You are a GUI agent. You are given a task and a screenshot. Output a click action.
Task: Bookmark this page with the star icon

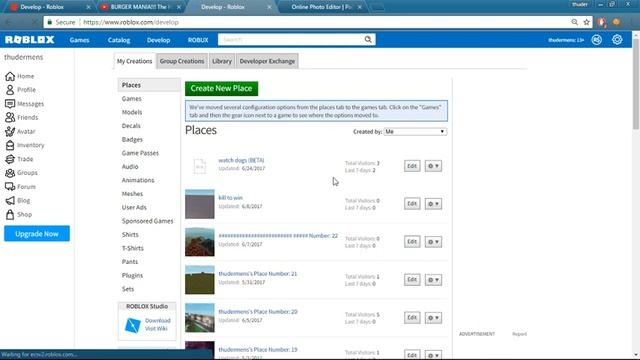[x=587, y=22]
